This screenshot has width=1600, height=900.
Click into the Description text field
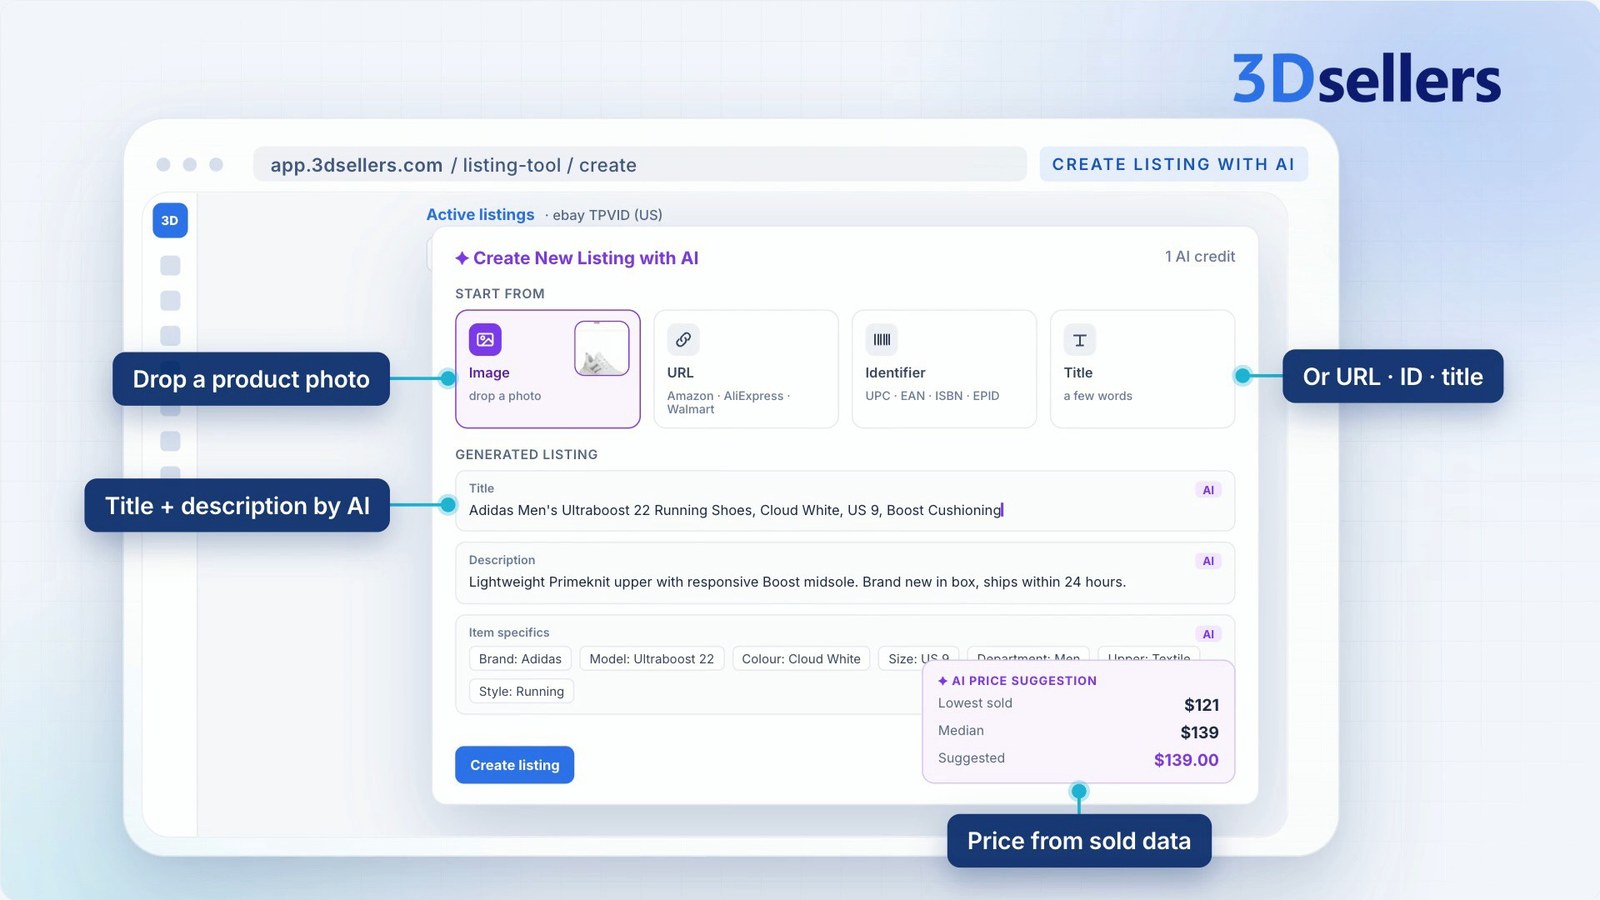tap(845, 573)
